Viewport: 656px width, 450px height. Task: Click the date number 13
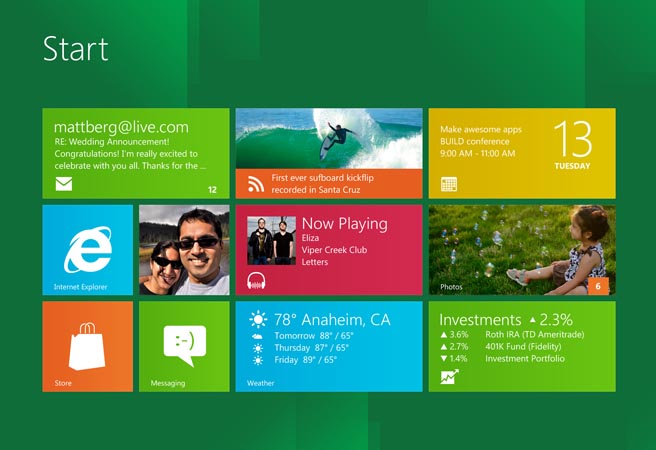click(573, 138)
